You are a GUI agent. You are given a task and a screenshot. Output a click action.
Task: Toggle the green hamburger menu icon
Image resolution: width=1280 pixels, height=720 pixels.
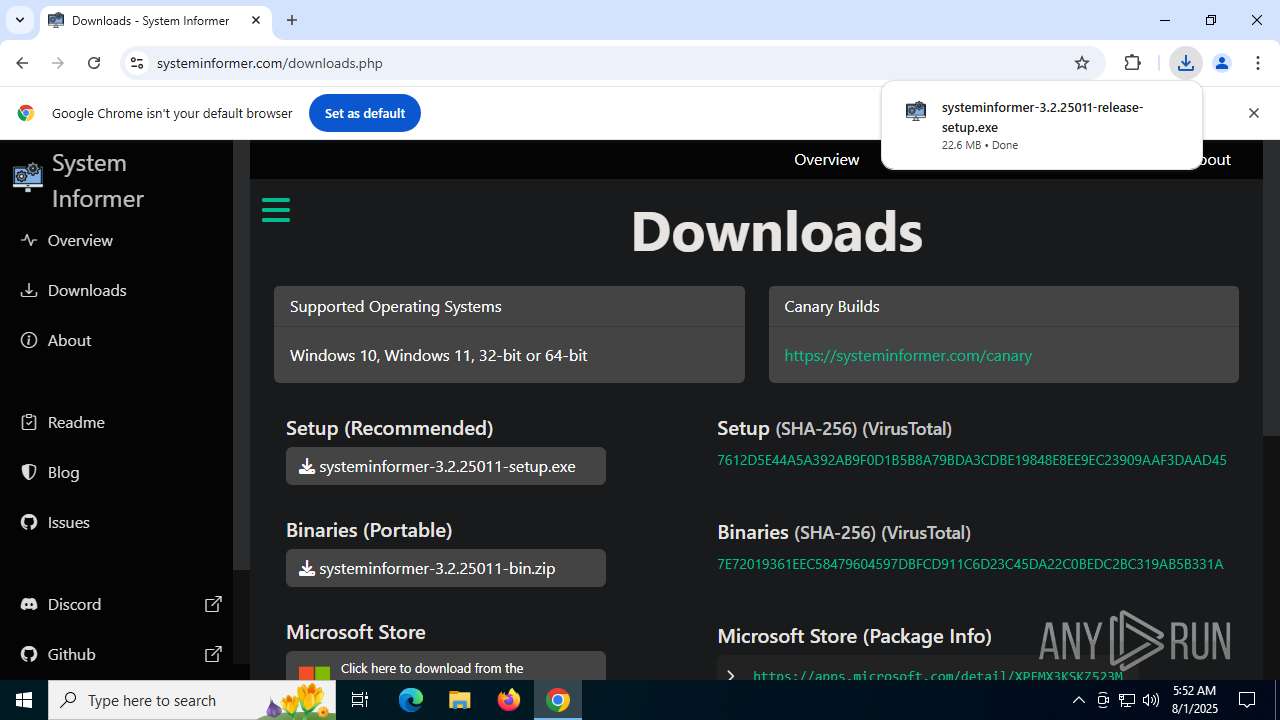pos(276,210)
